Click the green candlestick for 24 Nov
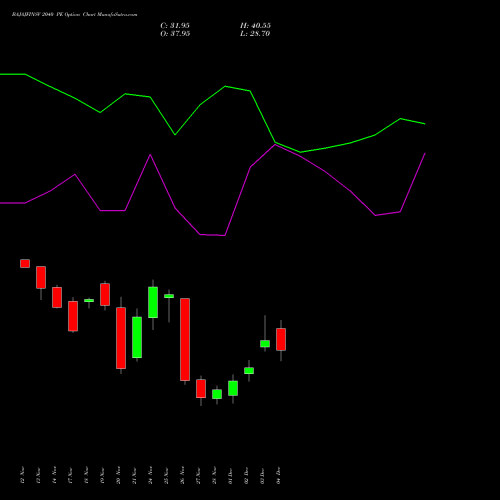Image resolution: width=500 pixels, height=500 pixels. (x=153, y=302)
